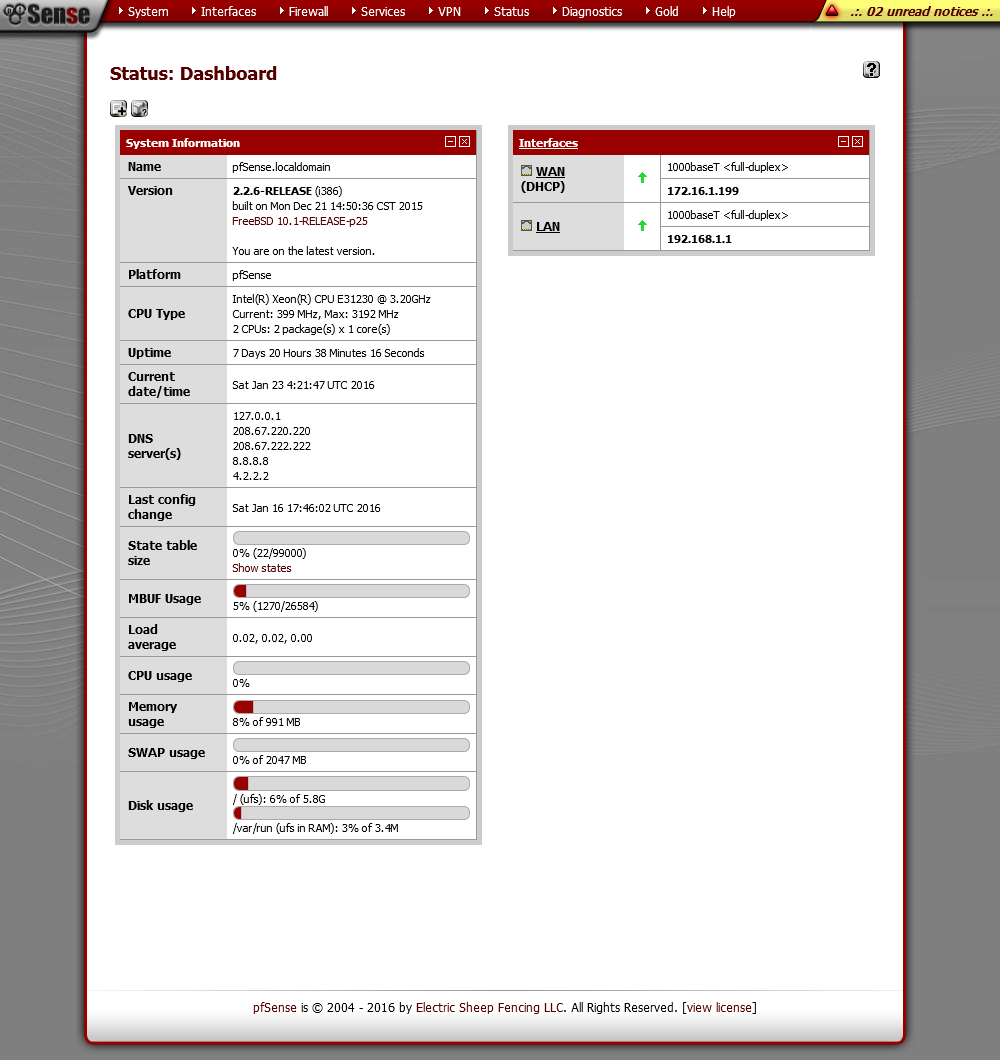This screenshot has width=1000, height=1060.
Task: Open the dashboard help icon
Action: pyautogui.click(x=871, y=70)
